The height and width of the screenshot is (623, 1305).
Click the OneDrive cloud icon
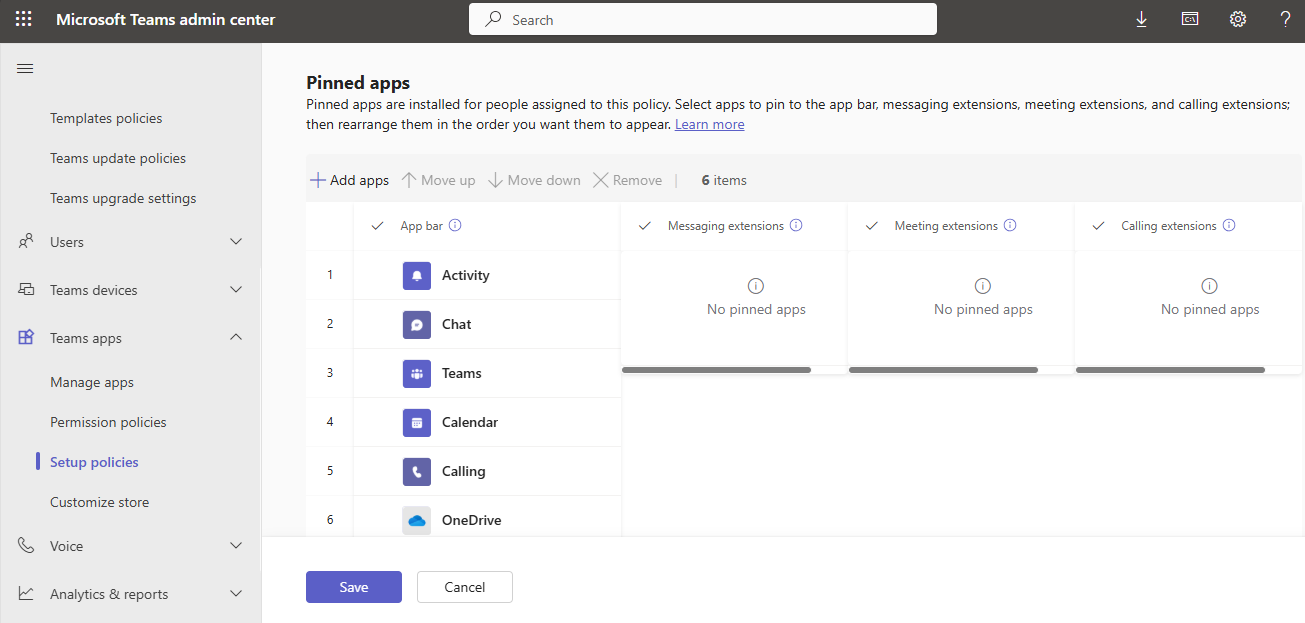pos(417,520)
